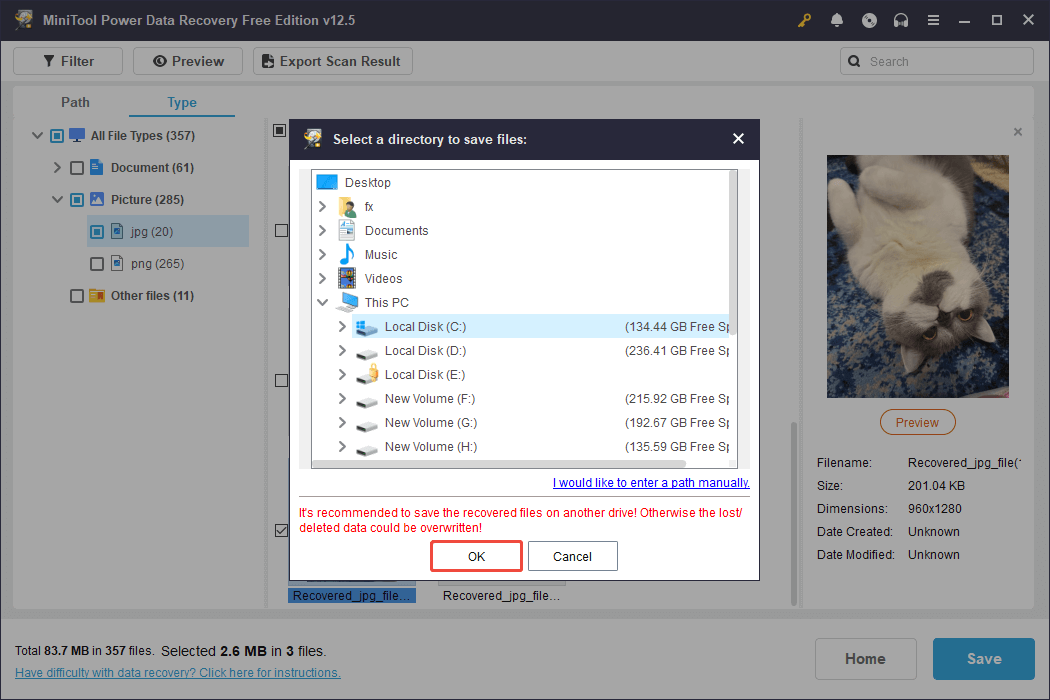1050x700 pixels.
Task: Click the This PC computer icon
Action: point(347,302)
